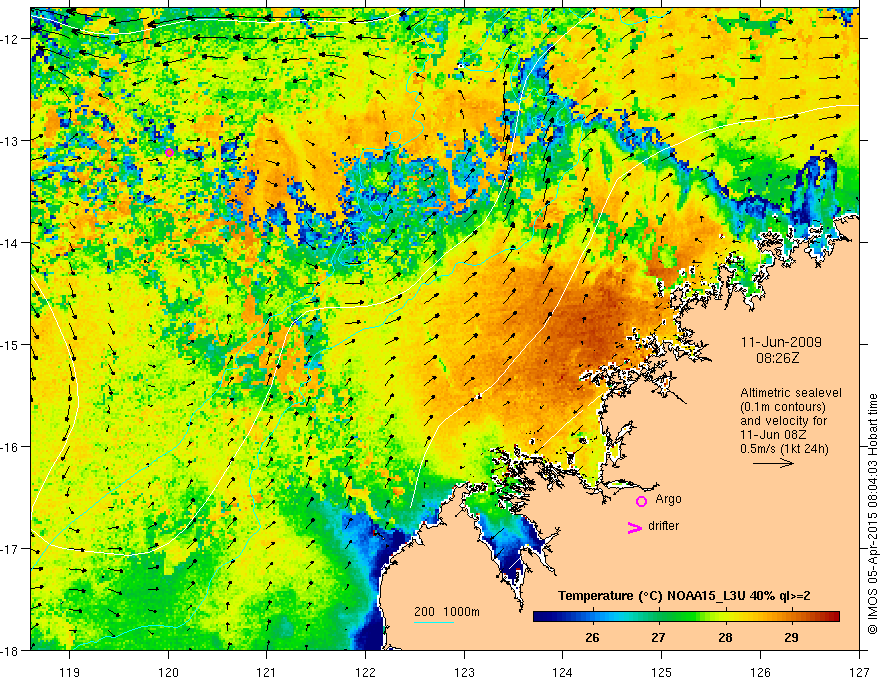Click the longitude label 126
Viewport: 880px width, 680px height.
(x=760, y=672)
